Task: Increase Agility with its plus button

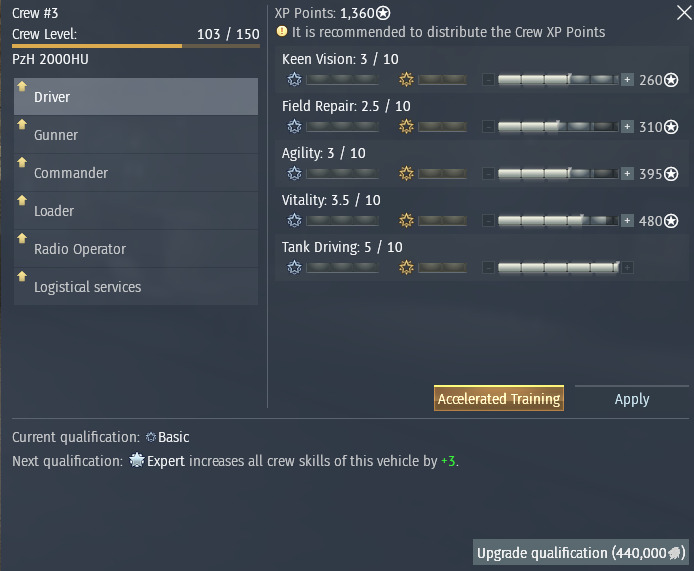Action: click(627, 174)
